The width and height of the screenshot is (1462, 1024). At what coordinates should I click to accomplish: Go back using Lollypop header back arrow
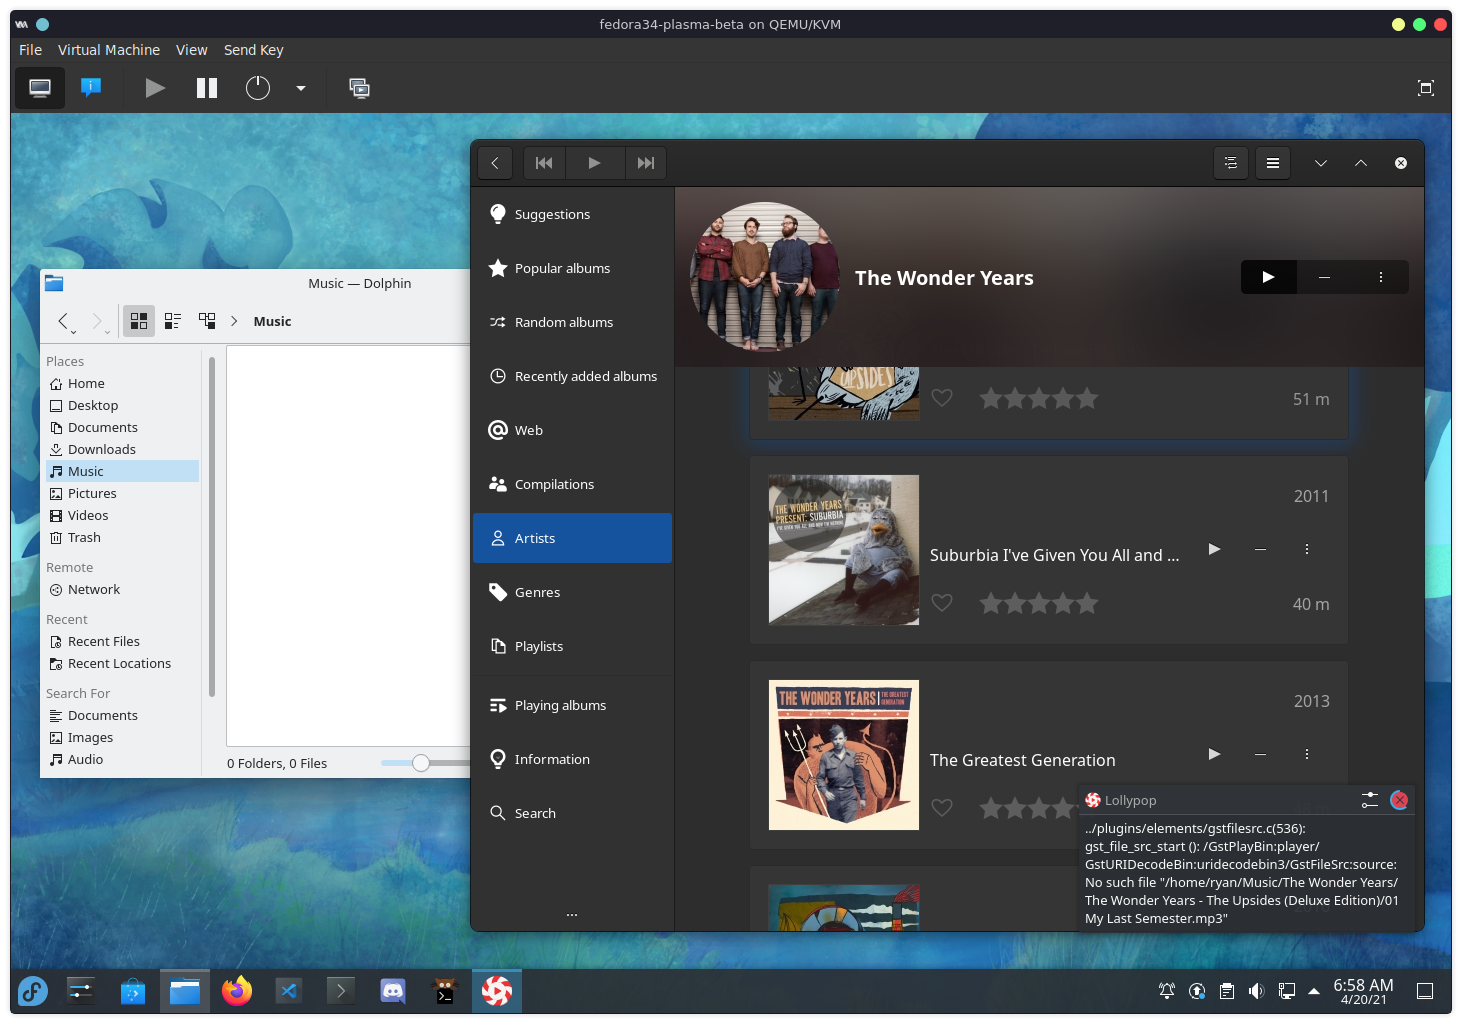click(x=495, y=163)
